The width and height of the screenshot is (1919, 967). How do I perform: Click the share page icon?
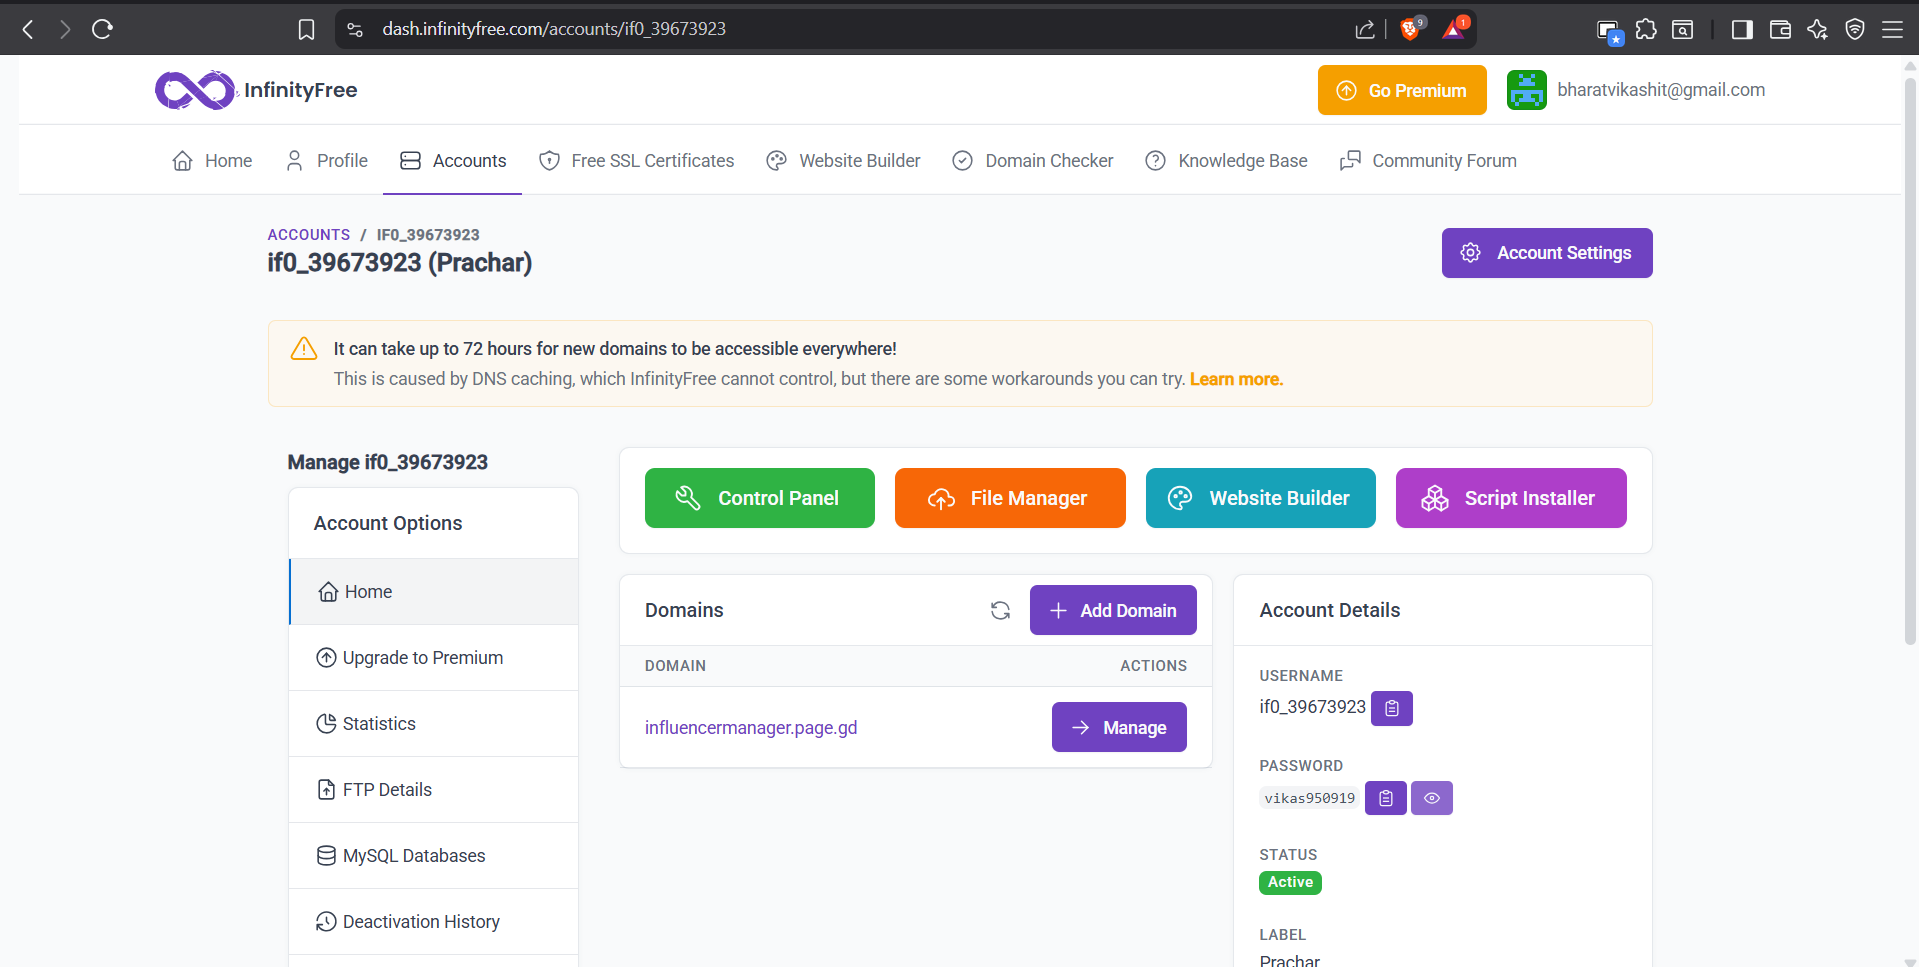tap(1365, 29)
